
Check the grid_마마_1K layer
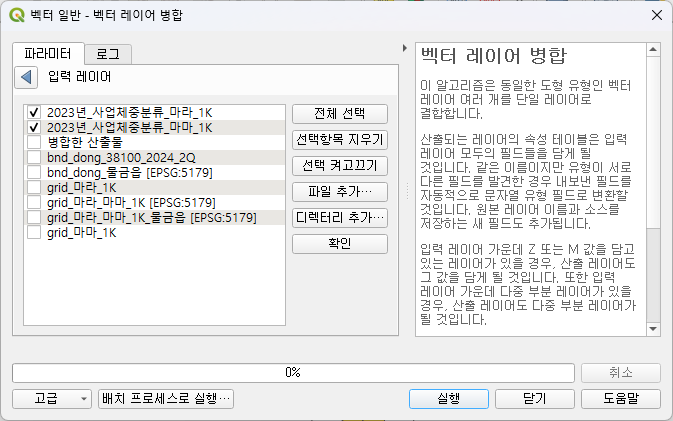tap(34, 233)
